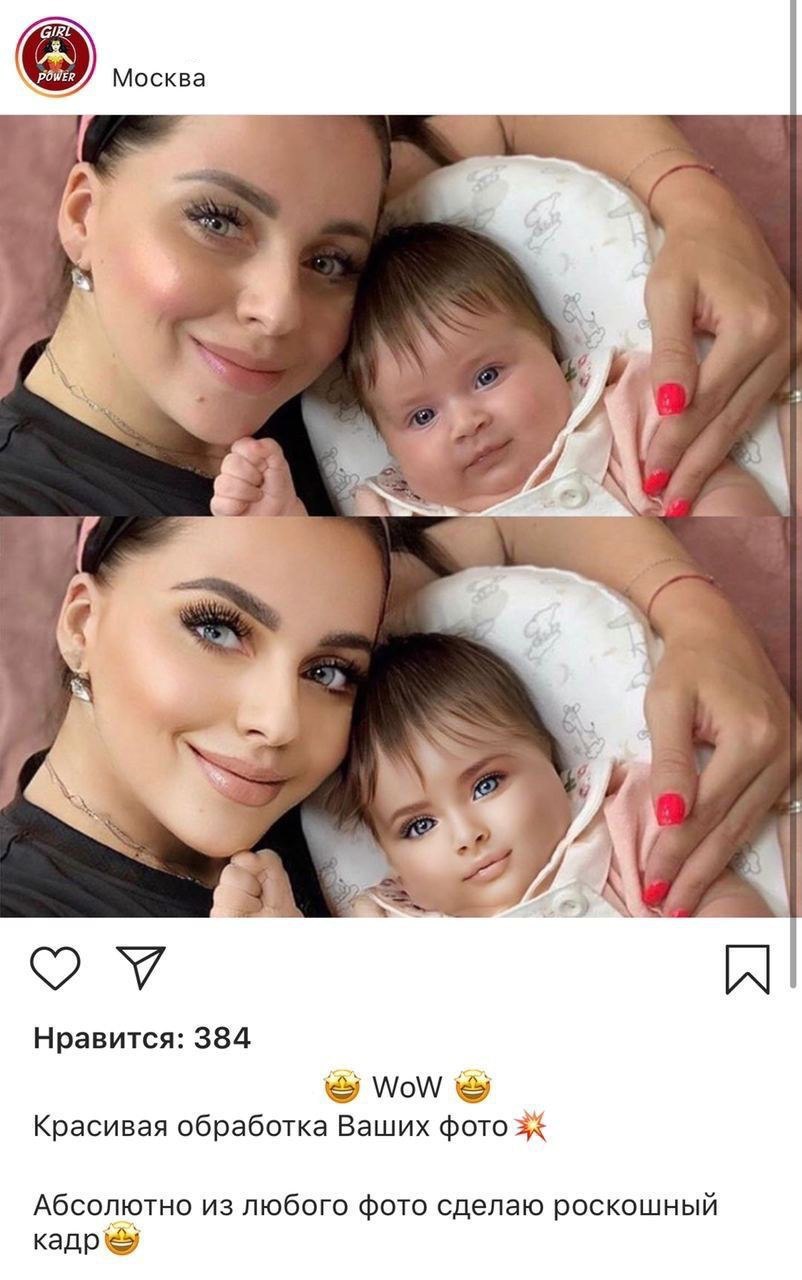
Task: Click the caption line starting with Абсолютно
Action: coord(376,1222)
